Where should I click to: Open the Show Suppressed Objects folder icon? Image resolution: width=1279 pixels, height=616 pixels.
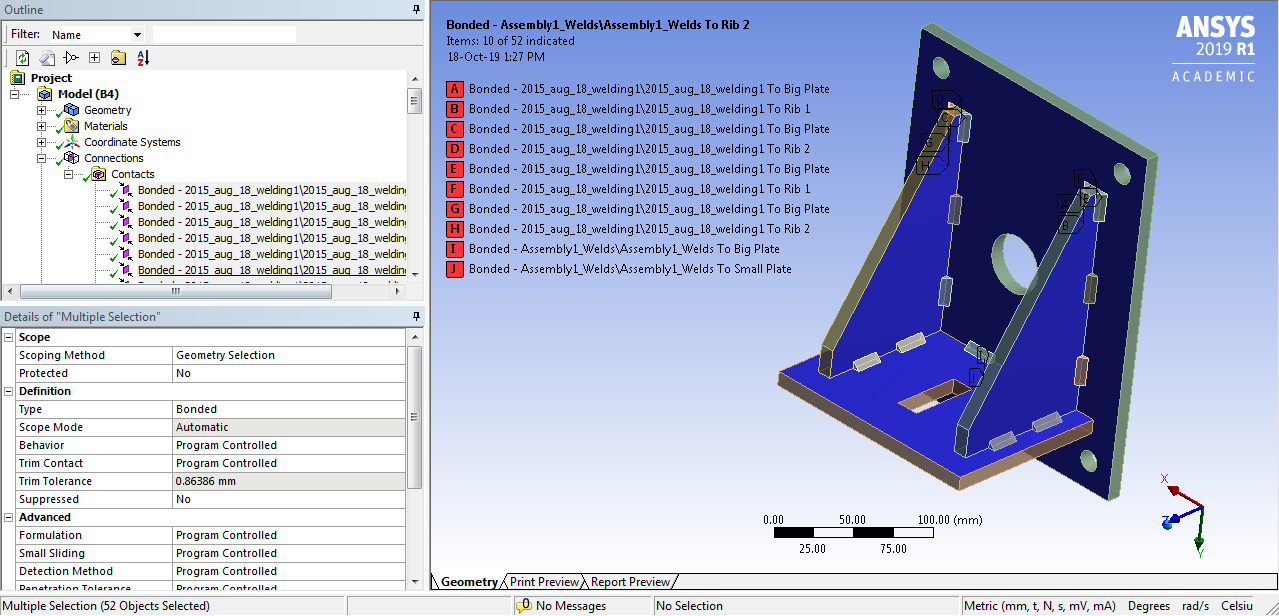coord(117,57)
